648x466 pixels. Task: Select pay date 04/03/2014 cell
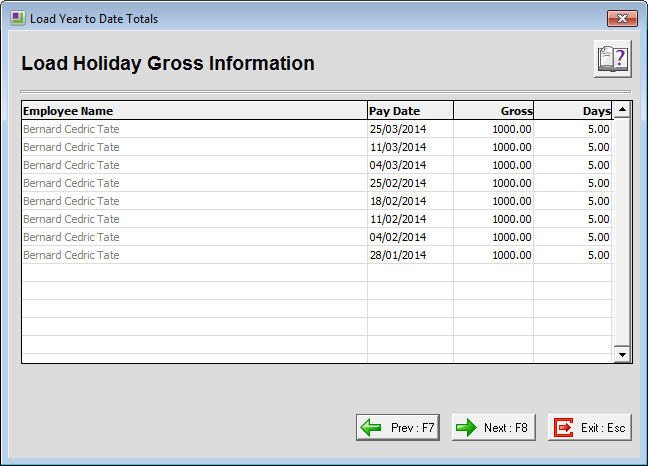coord(410,165)
